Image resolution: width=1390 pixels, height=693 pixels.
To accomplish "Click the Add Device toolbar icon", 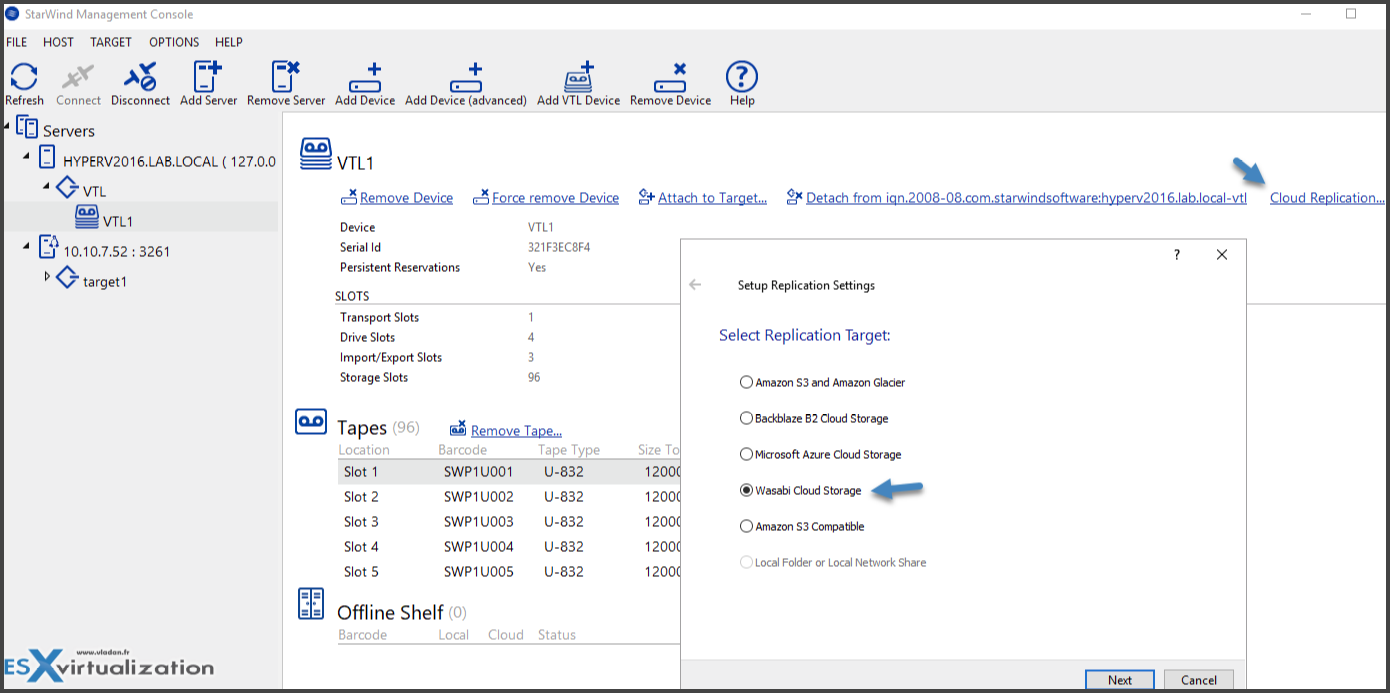I will click(365, 79).
